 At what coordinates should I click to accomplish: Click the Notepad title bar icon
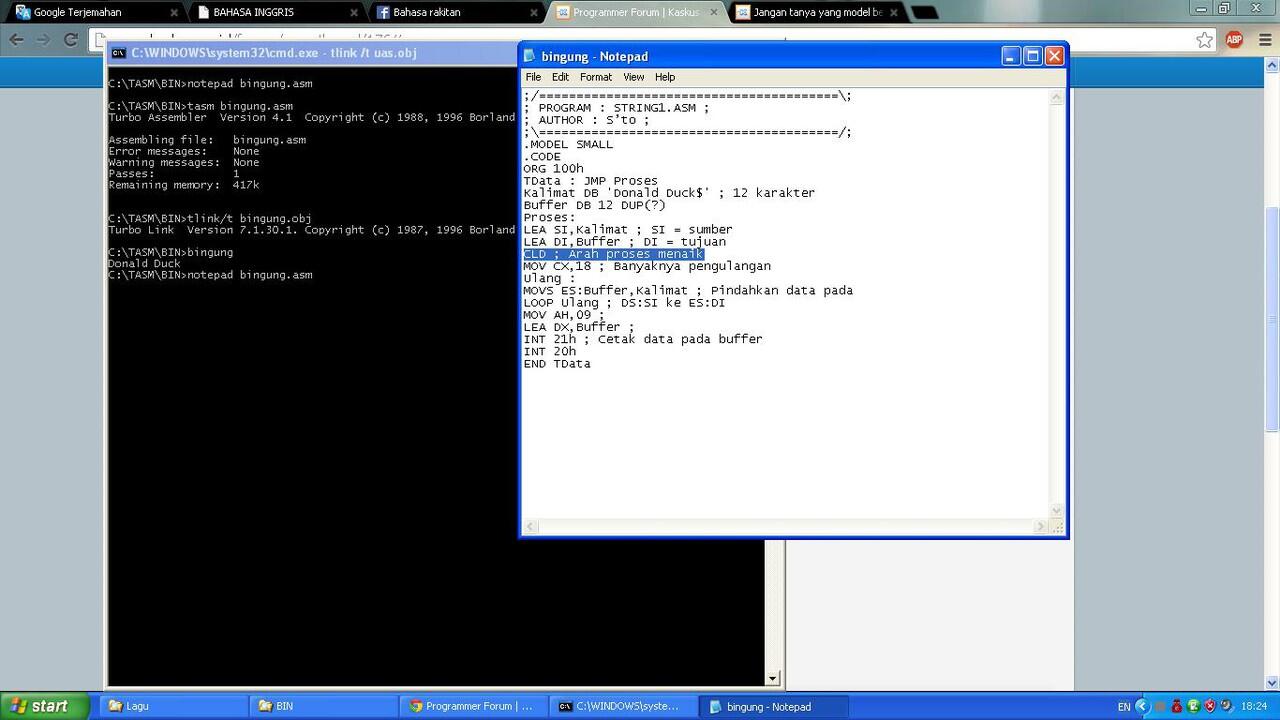click(530, 56)
